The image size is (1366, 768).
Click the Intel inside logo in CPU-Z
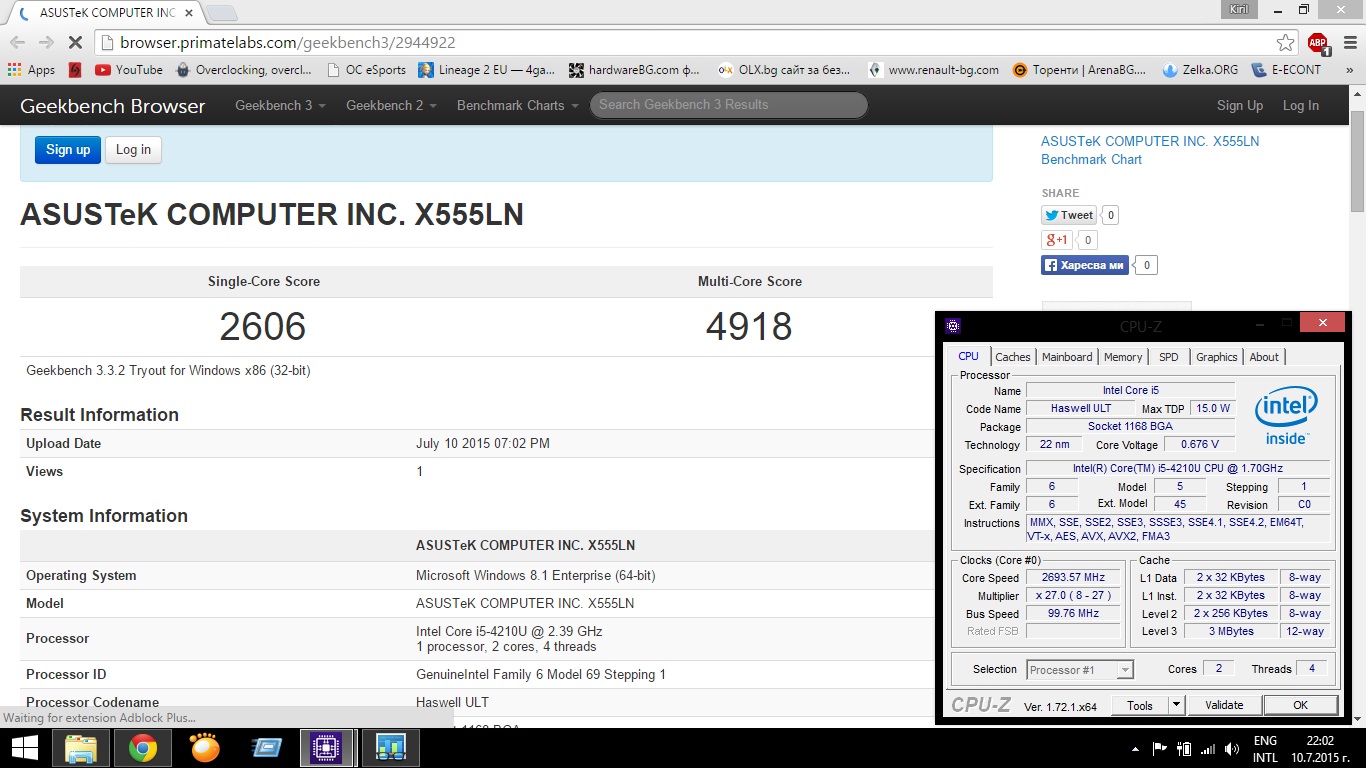pyautogui.click(x=1286, y=416)
